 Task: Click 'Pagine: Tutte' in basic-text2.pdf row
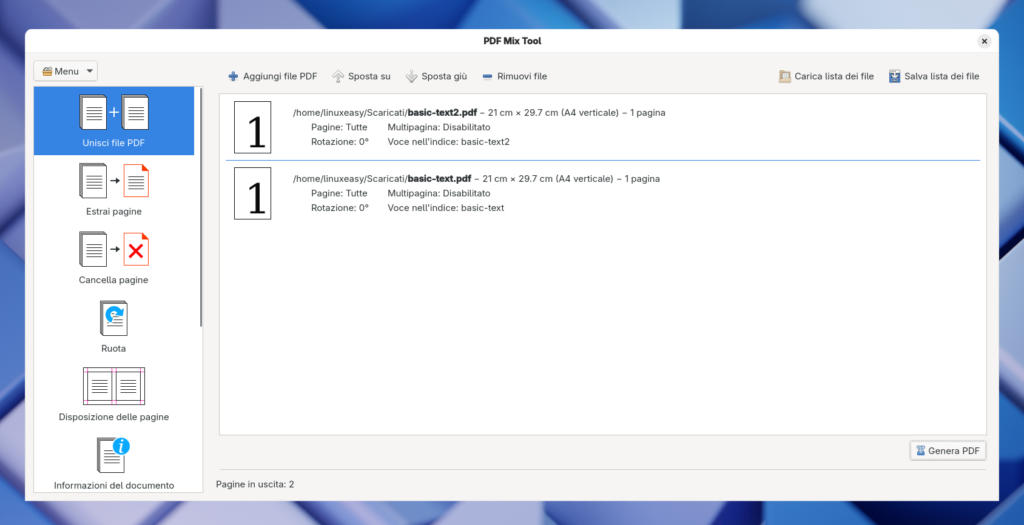tap(339, 127)
